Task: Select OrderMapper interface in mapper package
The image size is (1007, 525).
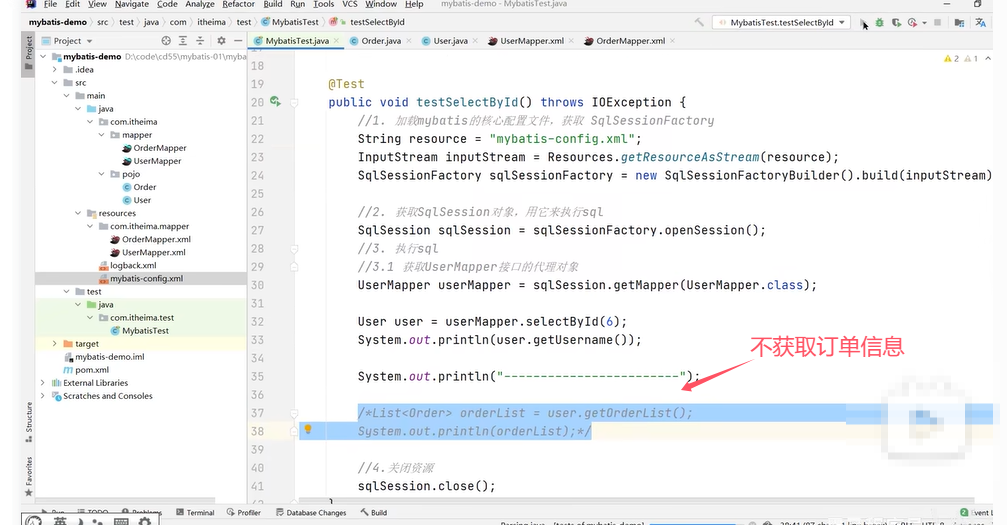Action: point(153,148)
